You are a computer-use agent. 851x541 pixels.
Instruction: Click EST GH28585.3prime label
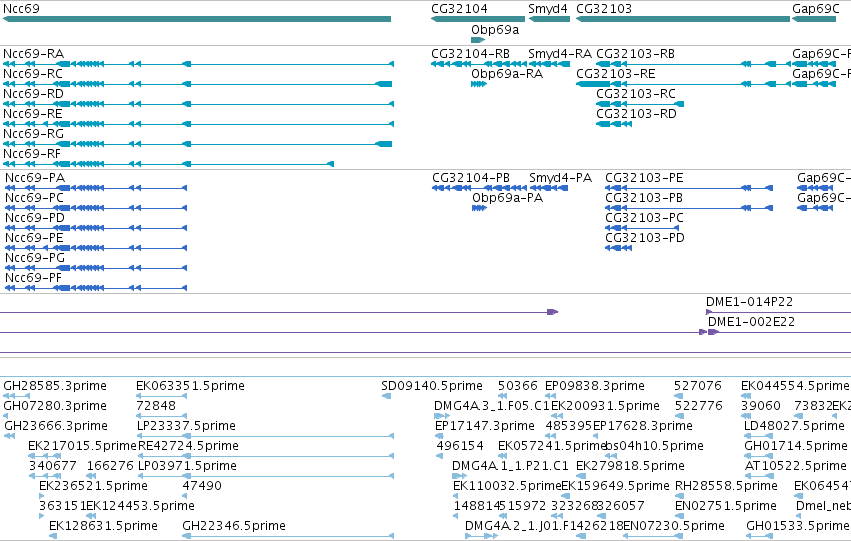(x=55, y=386)
